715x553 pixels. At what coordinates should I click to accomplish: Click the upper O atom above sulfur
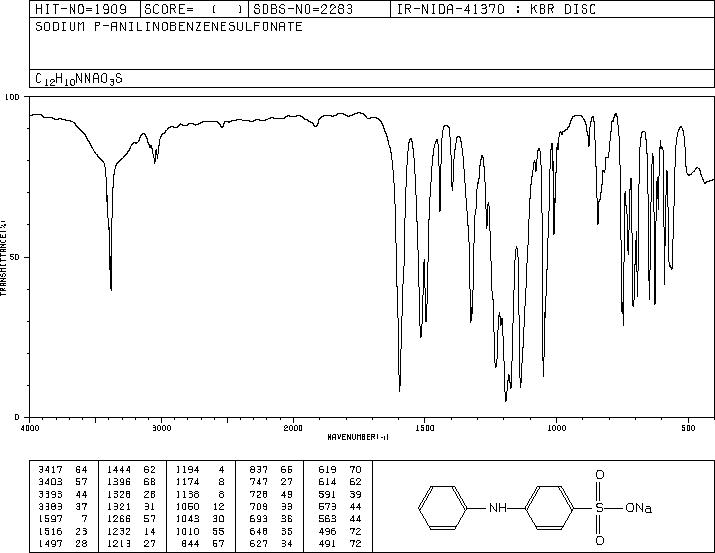(x=600, y=475)
